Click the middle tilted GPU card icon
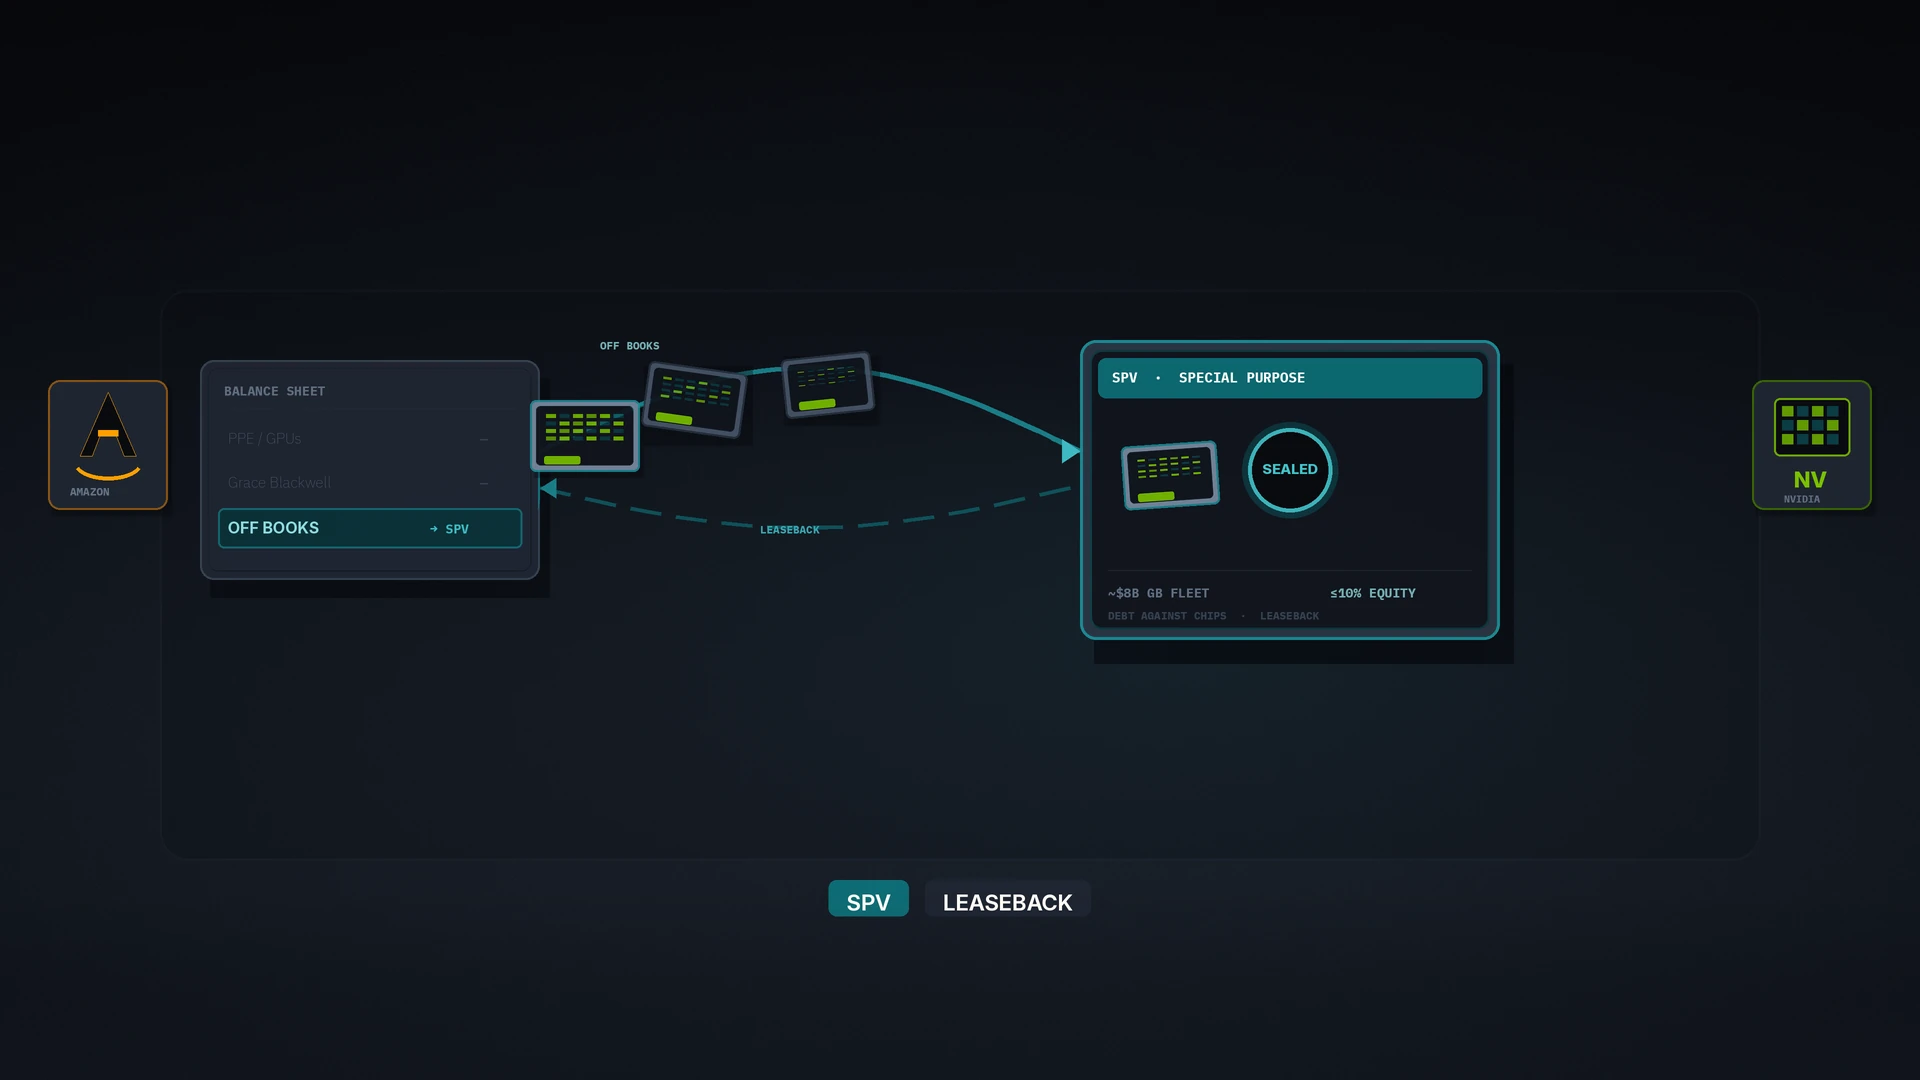 694,399
